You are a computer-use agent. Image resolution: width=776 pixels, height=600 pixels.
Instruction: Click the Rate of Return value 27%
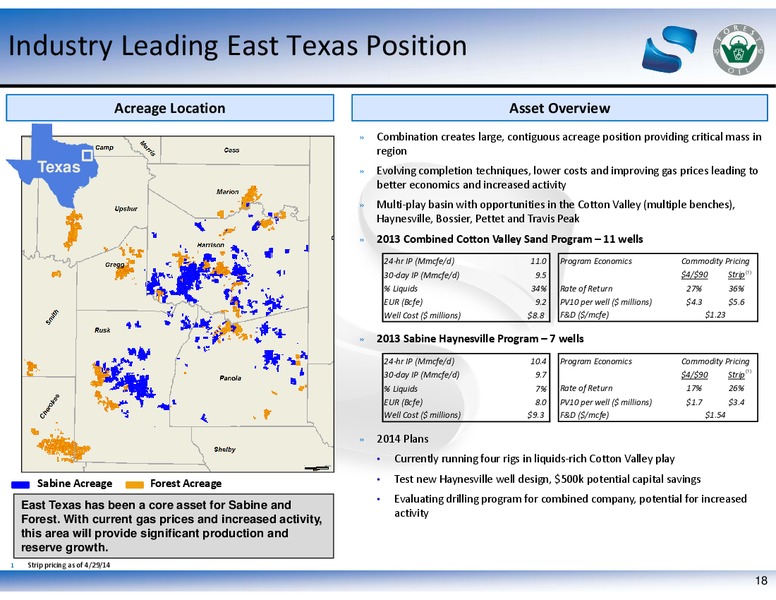694,289
